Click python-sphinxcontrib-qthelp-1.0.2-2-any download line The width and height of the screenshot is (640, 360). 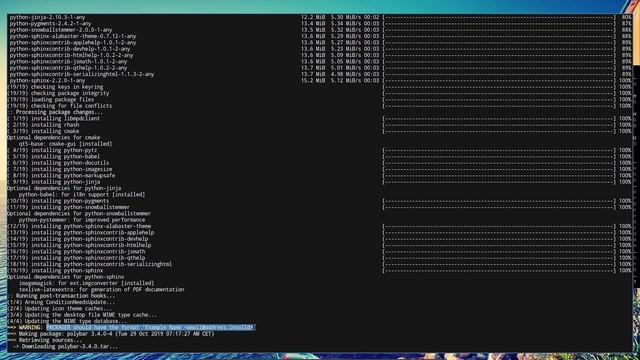68,68
